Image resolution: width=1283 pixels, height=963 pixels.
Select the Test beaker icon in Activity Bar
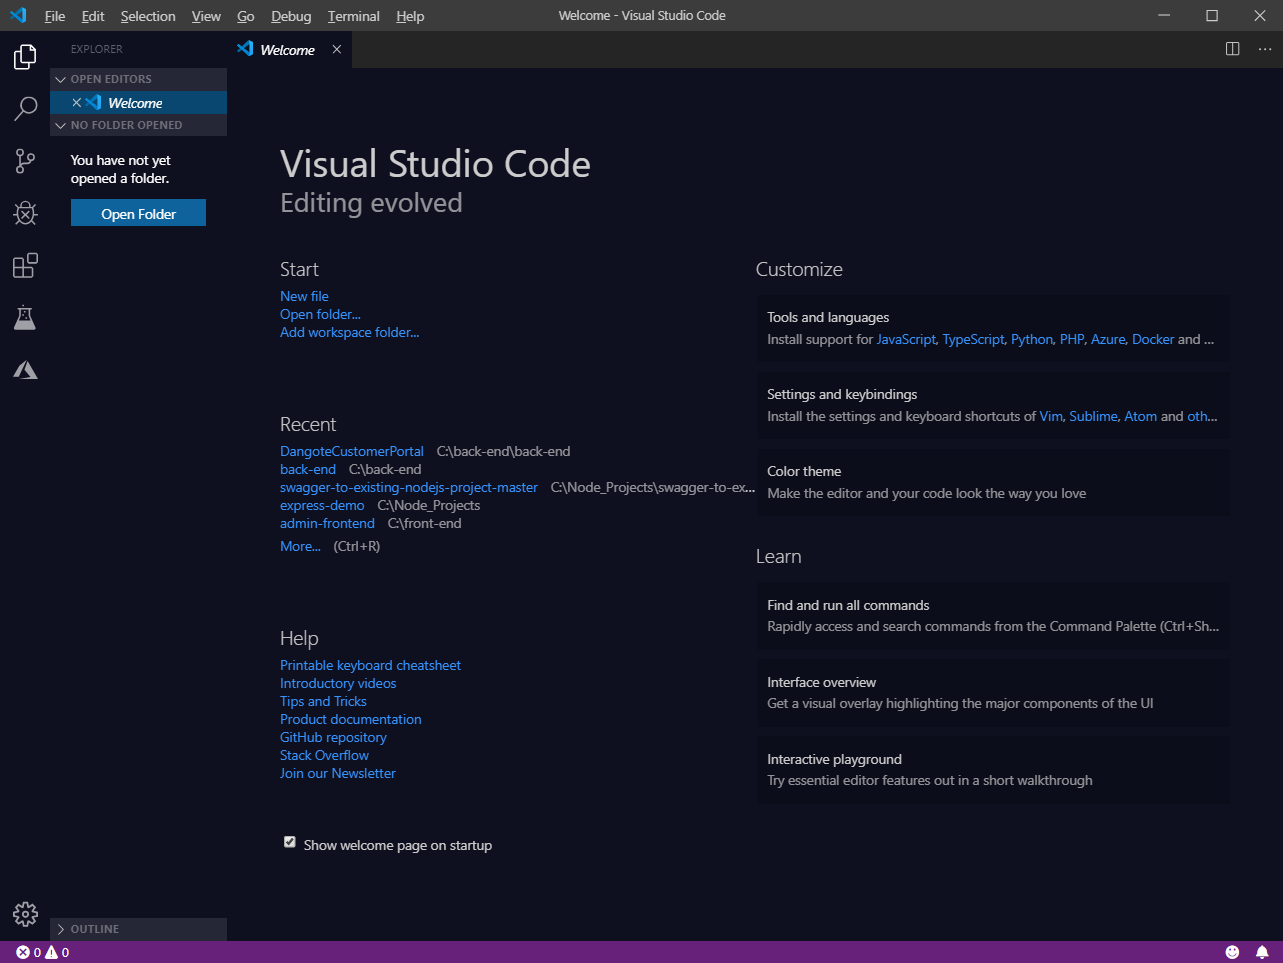[24, 317]
